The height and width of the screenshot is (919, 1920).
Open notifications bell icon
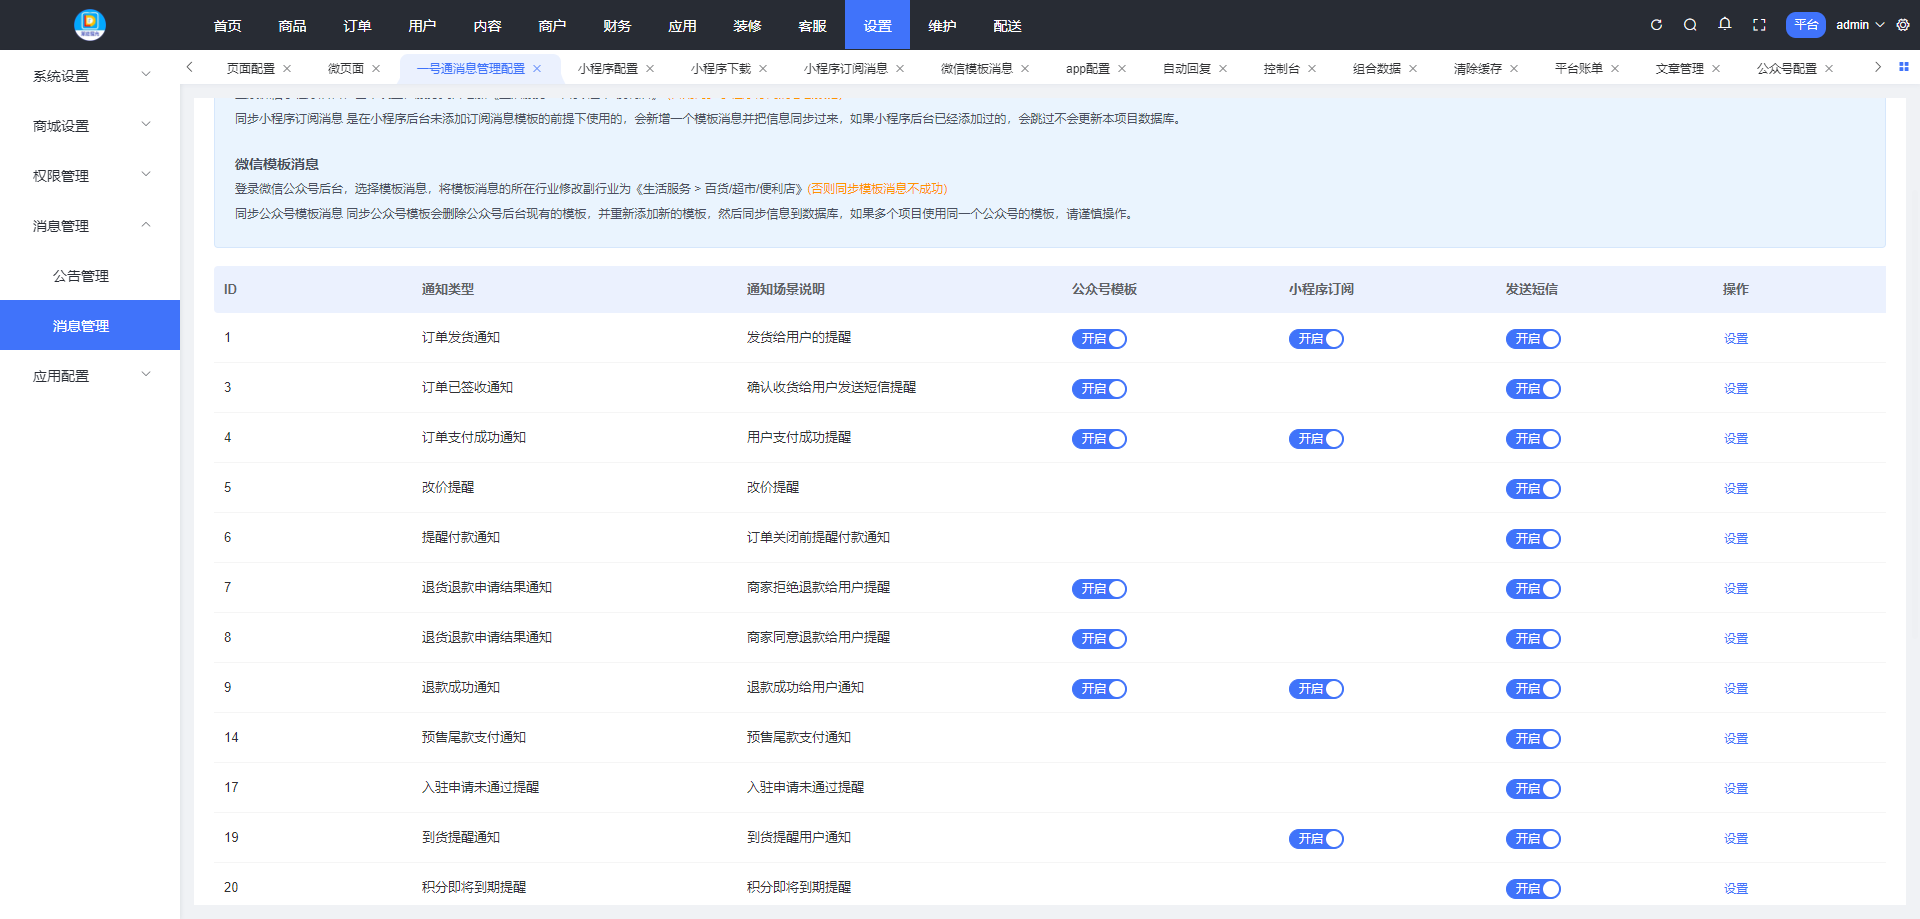click(1725, 24)
